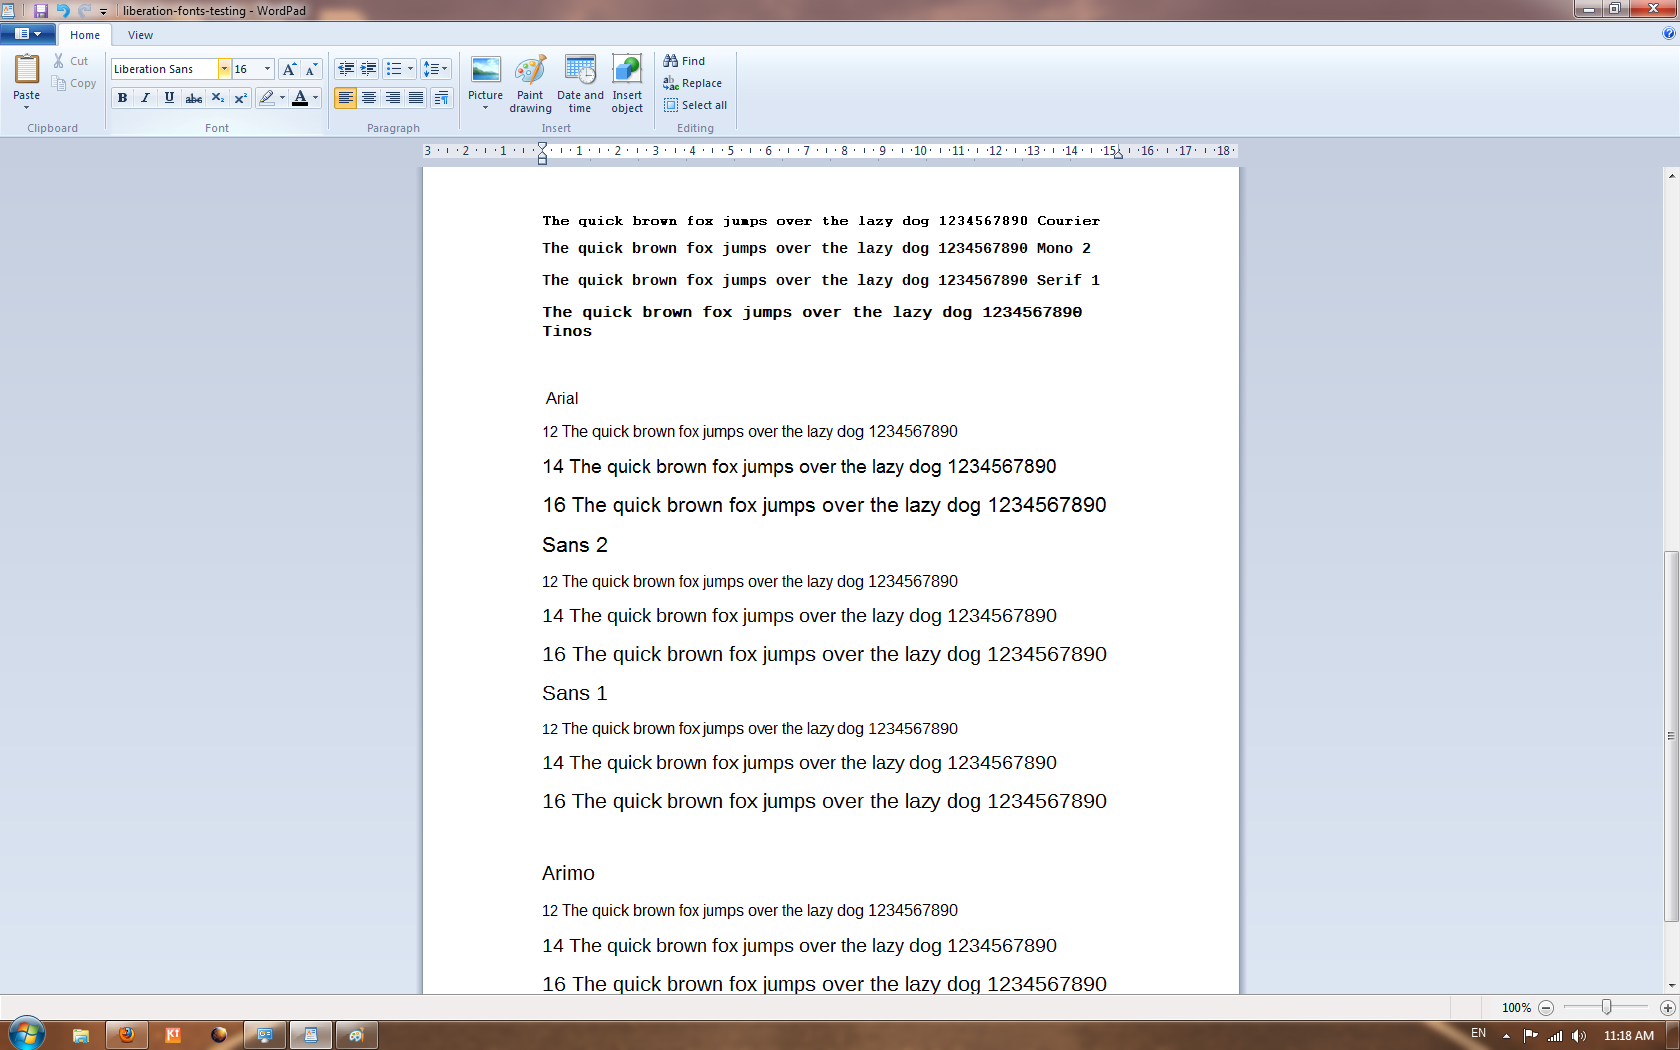
Task: Switch to the View tab
Action: (x=140, y=35)
